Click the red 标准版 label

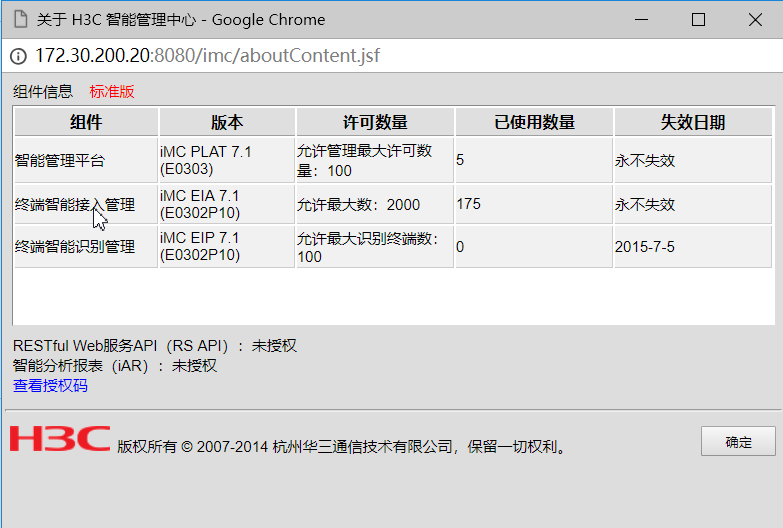[x=112, y=92]
